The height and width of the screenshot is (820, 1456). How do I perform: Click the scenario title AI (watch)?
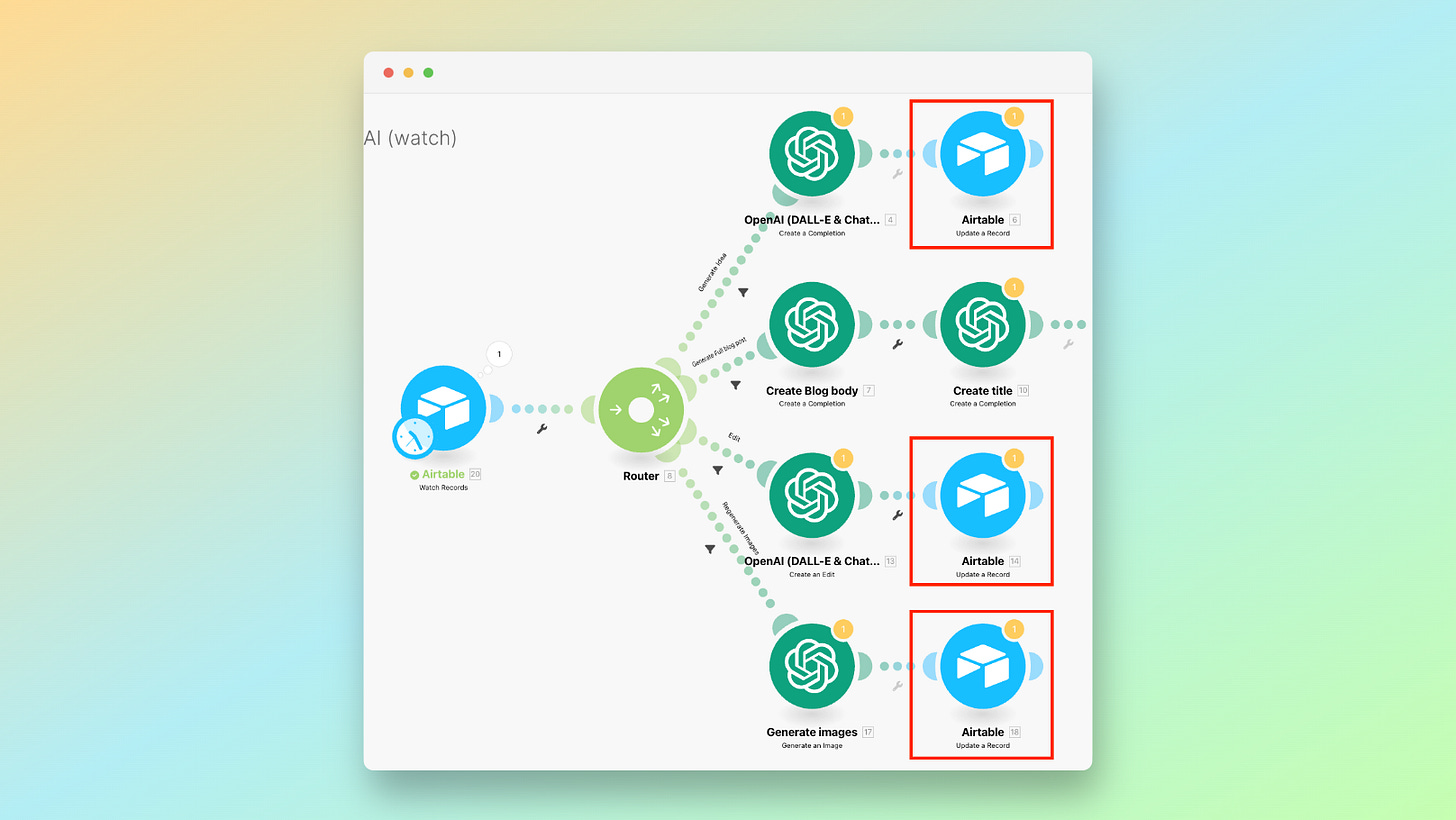(x=410, y=137)
